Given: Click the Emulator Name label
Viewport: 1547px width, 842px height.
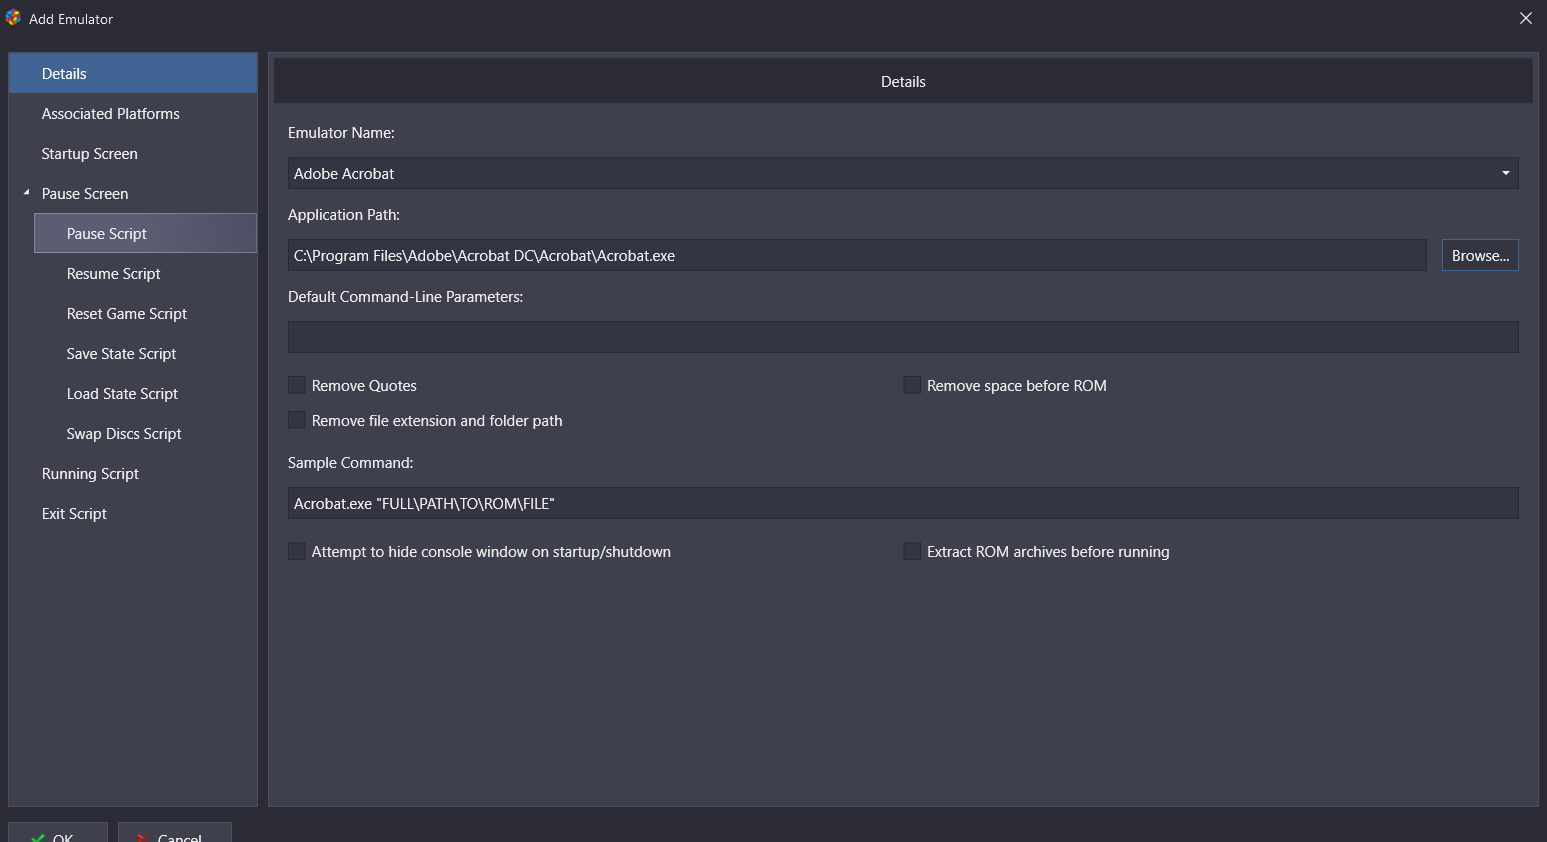Looking at the screenshot, I should click(x=341, y=133).
